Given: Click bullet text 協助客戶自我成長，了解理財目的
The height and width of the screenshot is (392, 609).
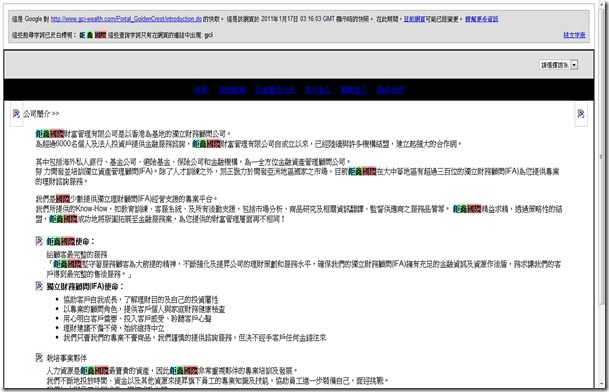Looking at the screenshot, I should (141, 300).
